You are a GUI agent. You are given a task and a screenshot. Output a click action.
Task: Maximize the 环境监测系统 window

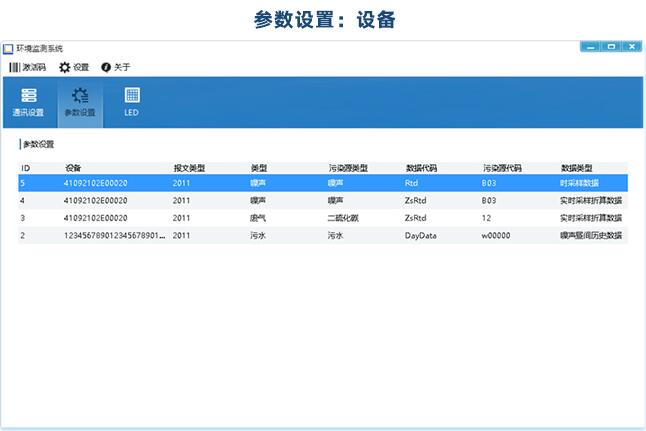pos(610,47)
